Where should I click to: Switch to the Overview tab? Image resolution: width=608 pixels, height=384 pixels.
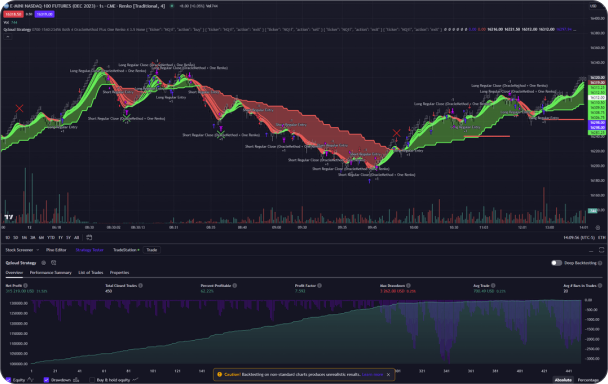coord(14,273)
